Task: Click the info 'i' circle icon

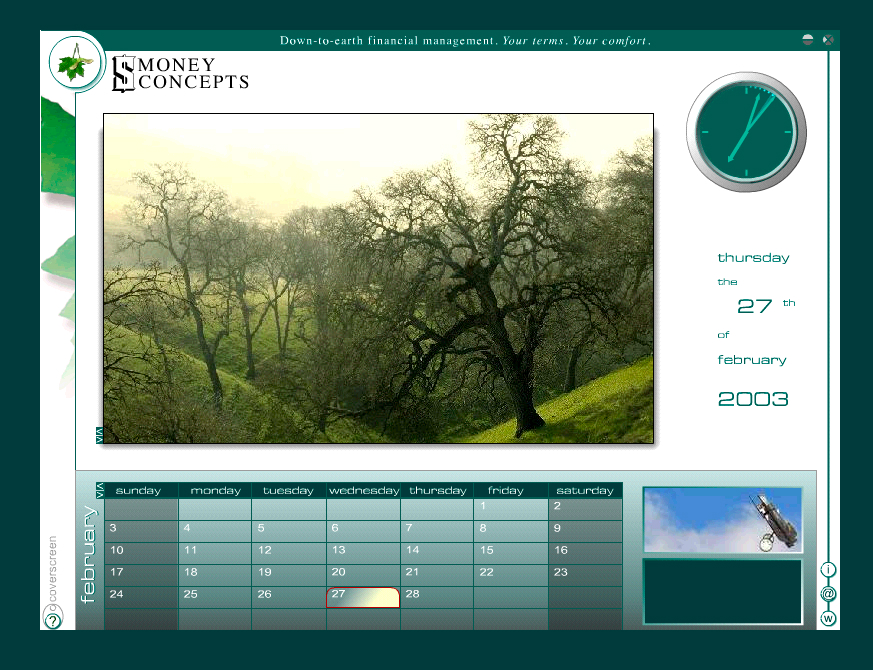Action: coord(828,569)
